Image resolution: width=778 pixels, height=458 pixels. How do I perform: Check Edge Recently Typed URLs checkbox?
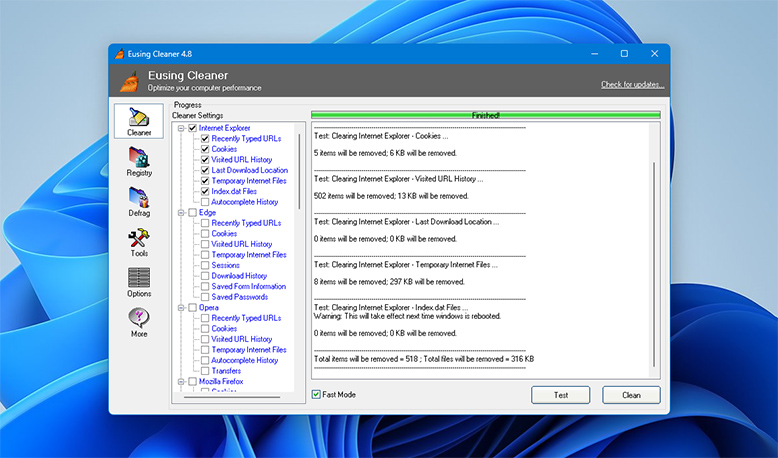[x=205, y=223]
